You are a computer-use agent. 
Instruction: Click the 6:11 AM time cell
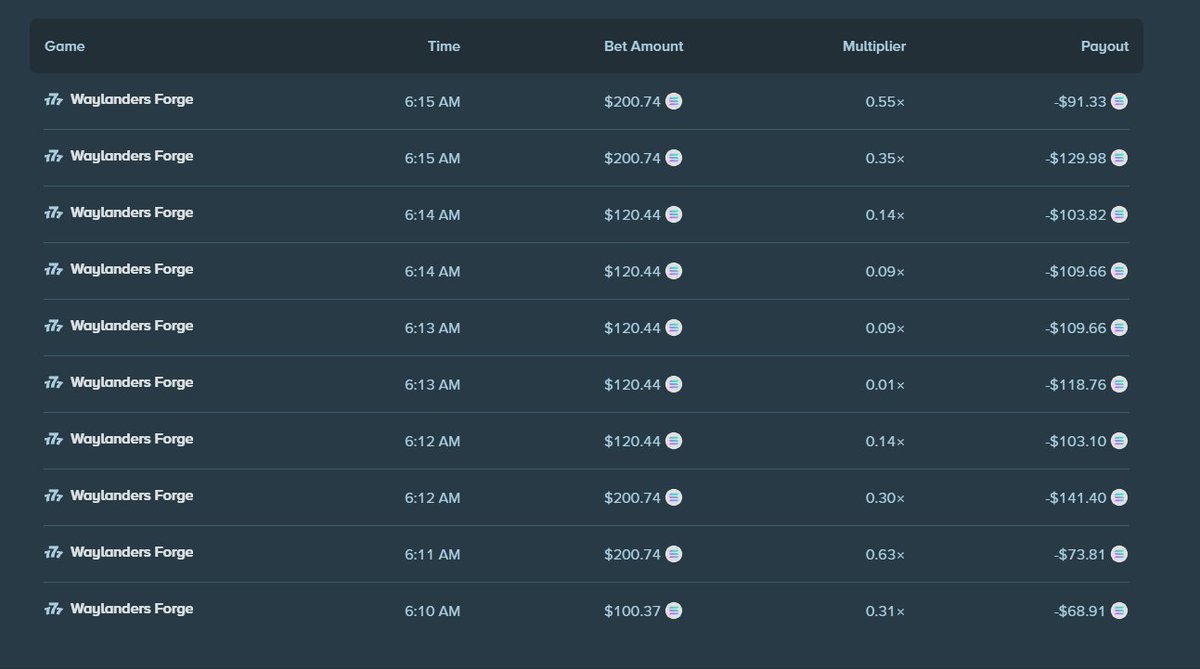(433, 555)
